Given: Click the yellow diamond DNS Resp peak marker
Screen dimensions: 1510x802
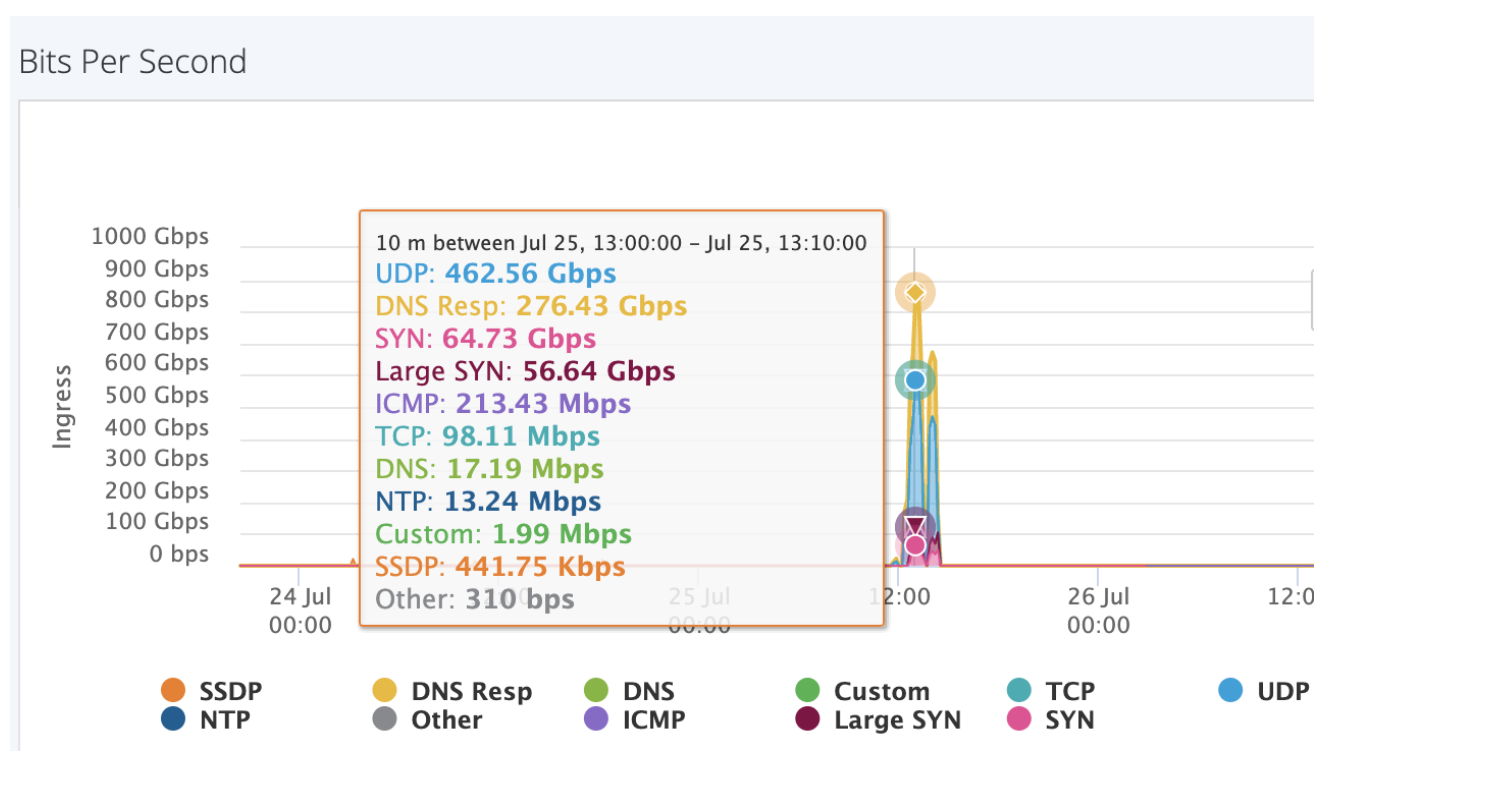Looking at the screenshot, I should (x=914, y=292).
